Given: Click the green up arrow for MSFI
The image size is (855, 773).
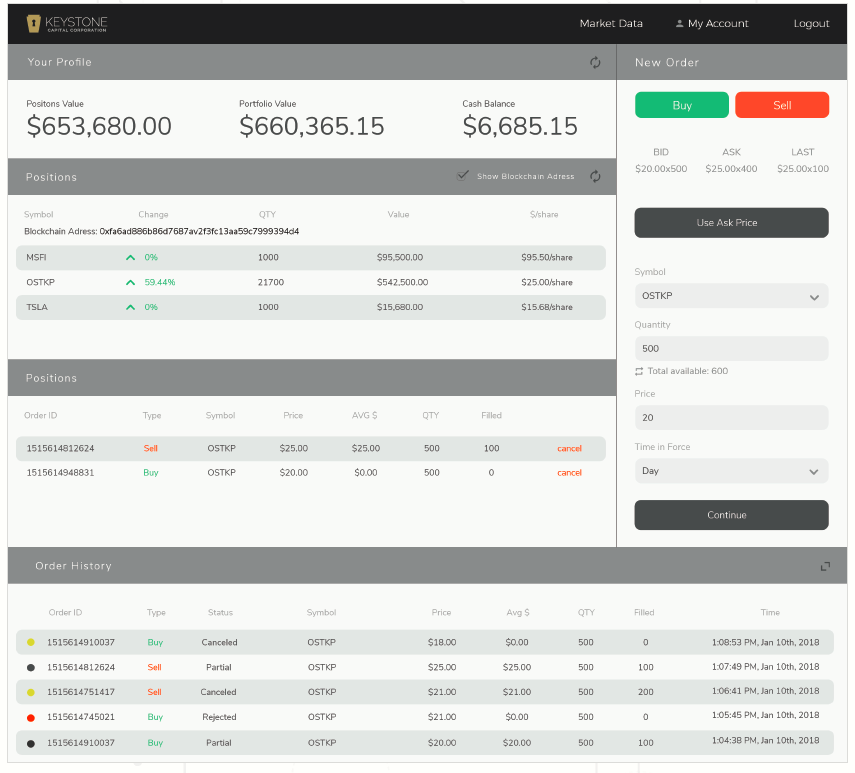Looking at the screenshot, I should 130,257.
